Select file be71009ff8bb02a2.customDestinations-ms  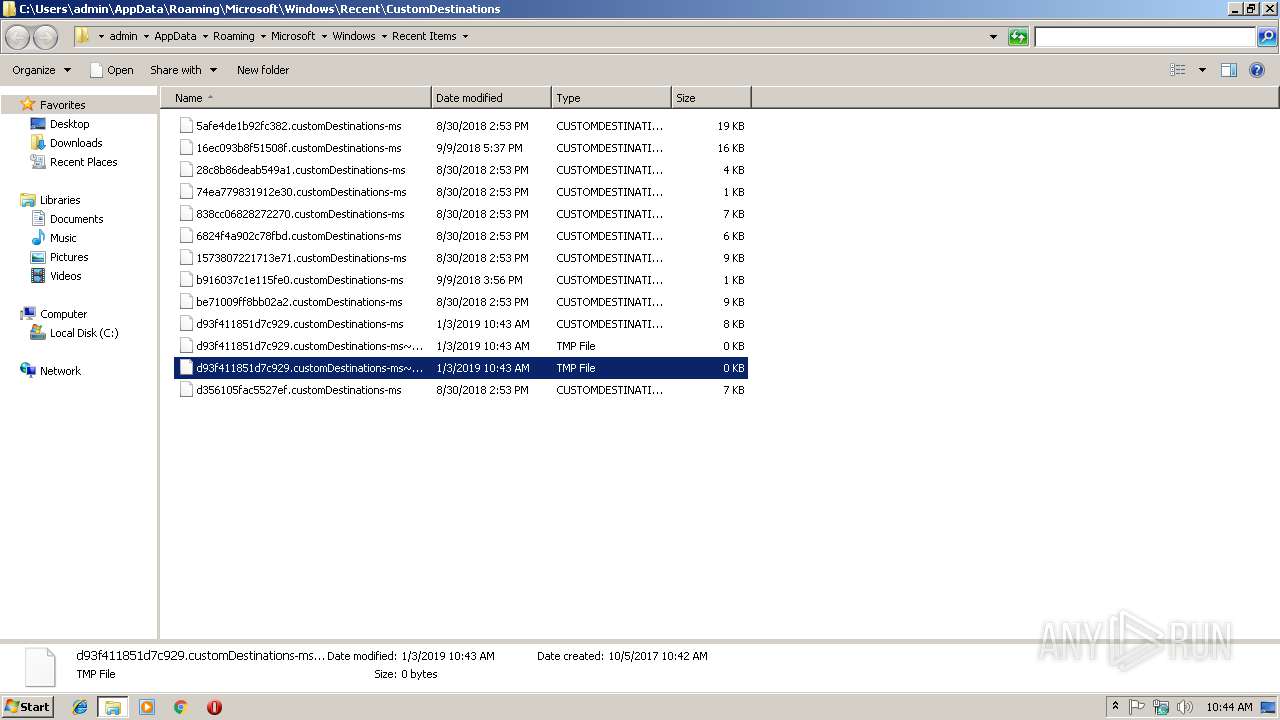[x=462, y=302]
